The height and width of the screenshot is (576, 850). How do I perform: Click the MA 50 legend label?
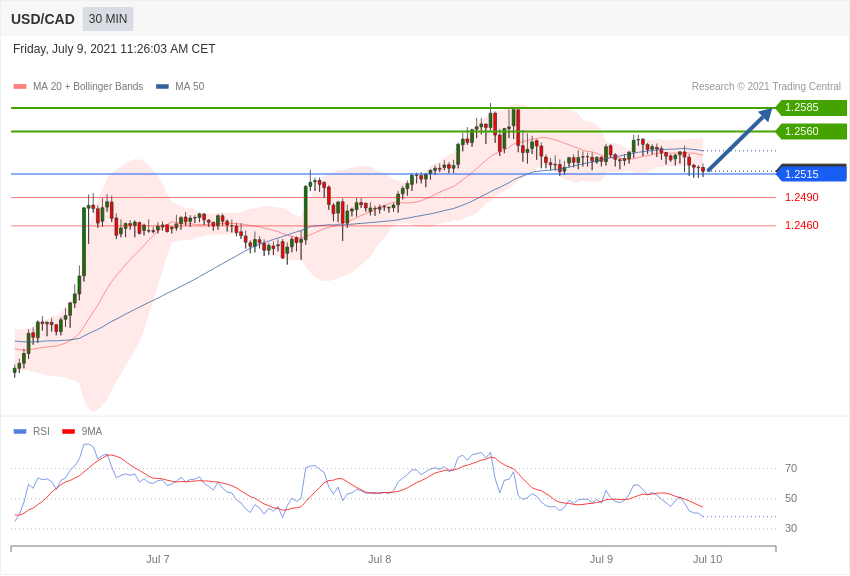click(190, 86)
